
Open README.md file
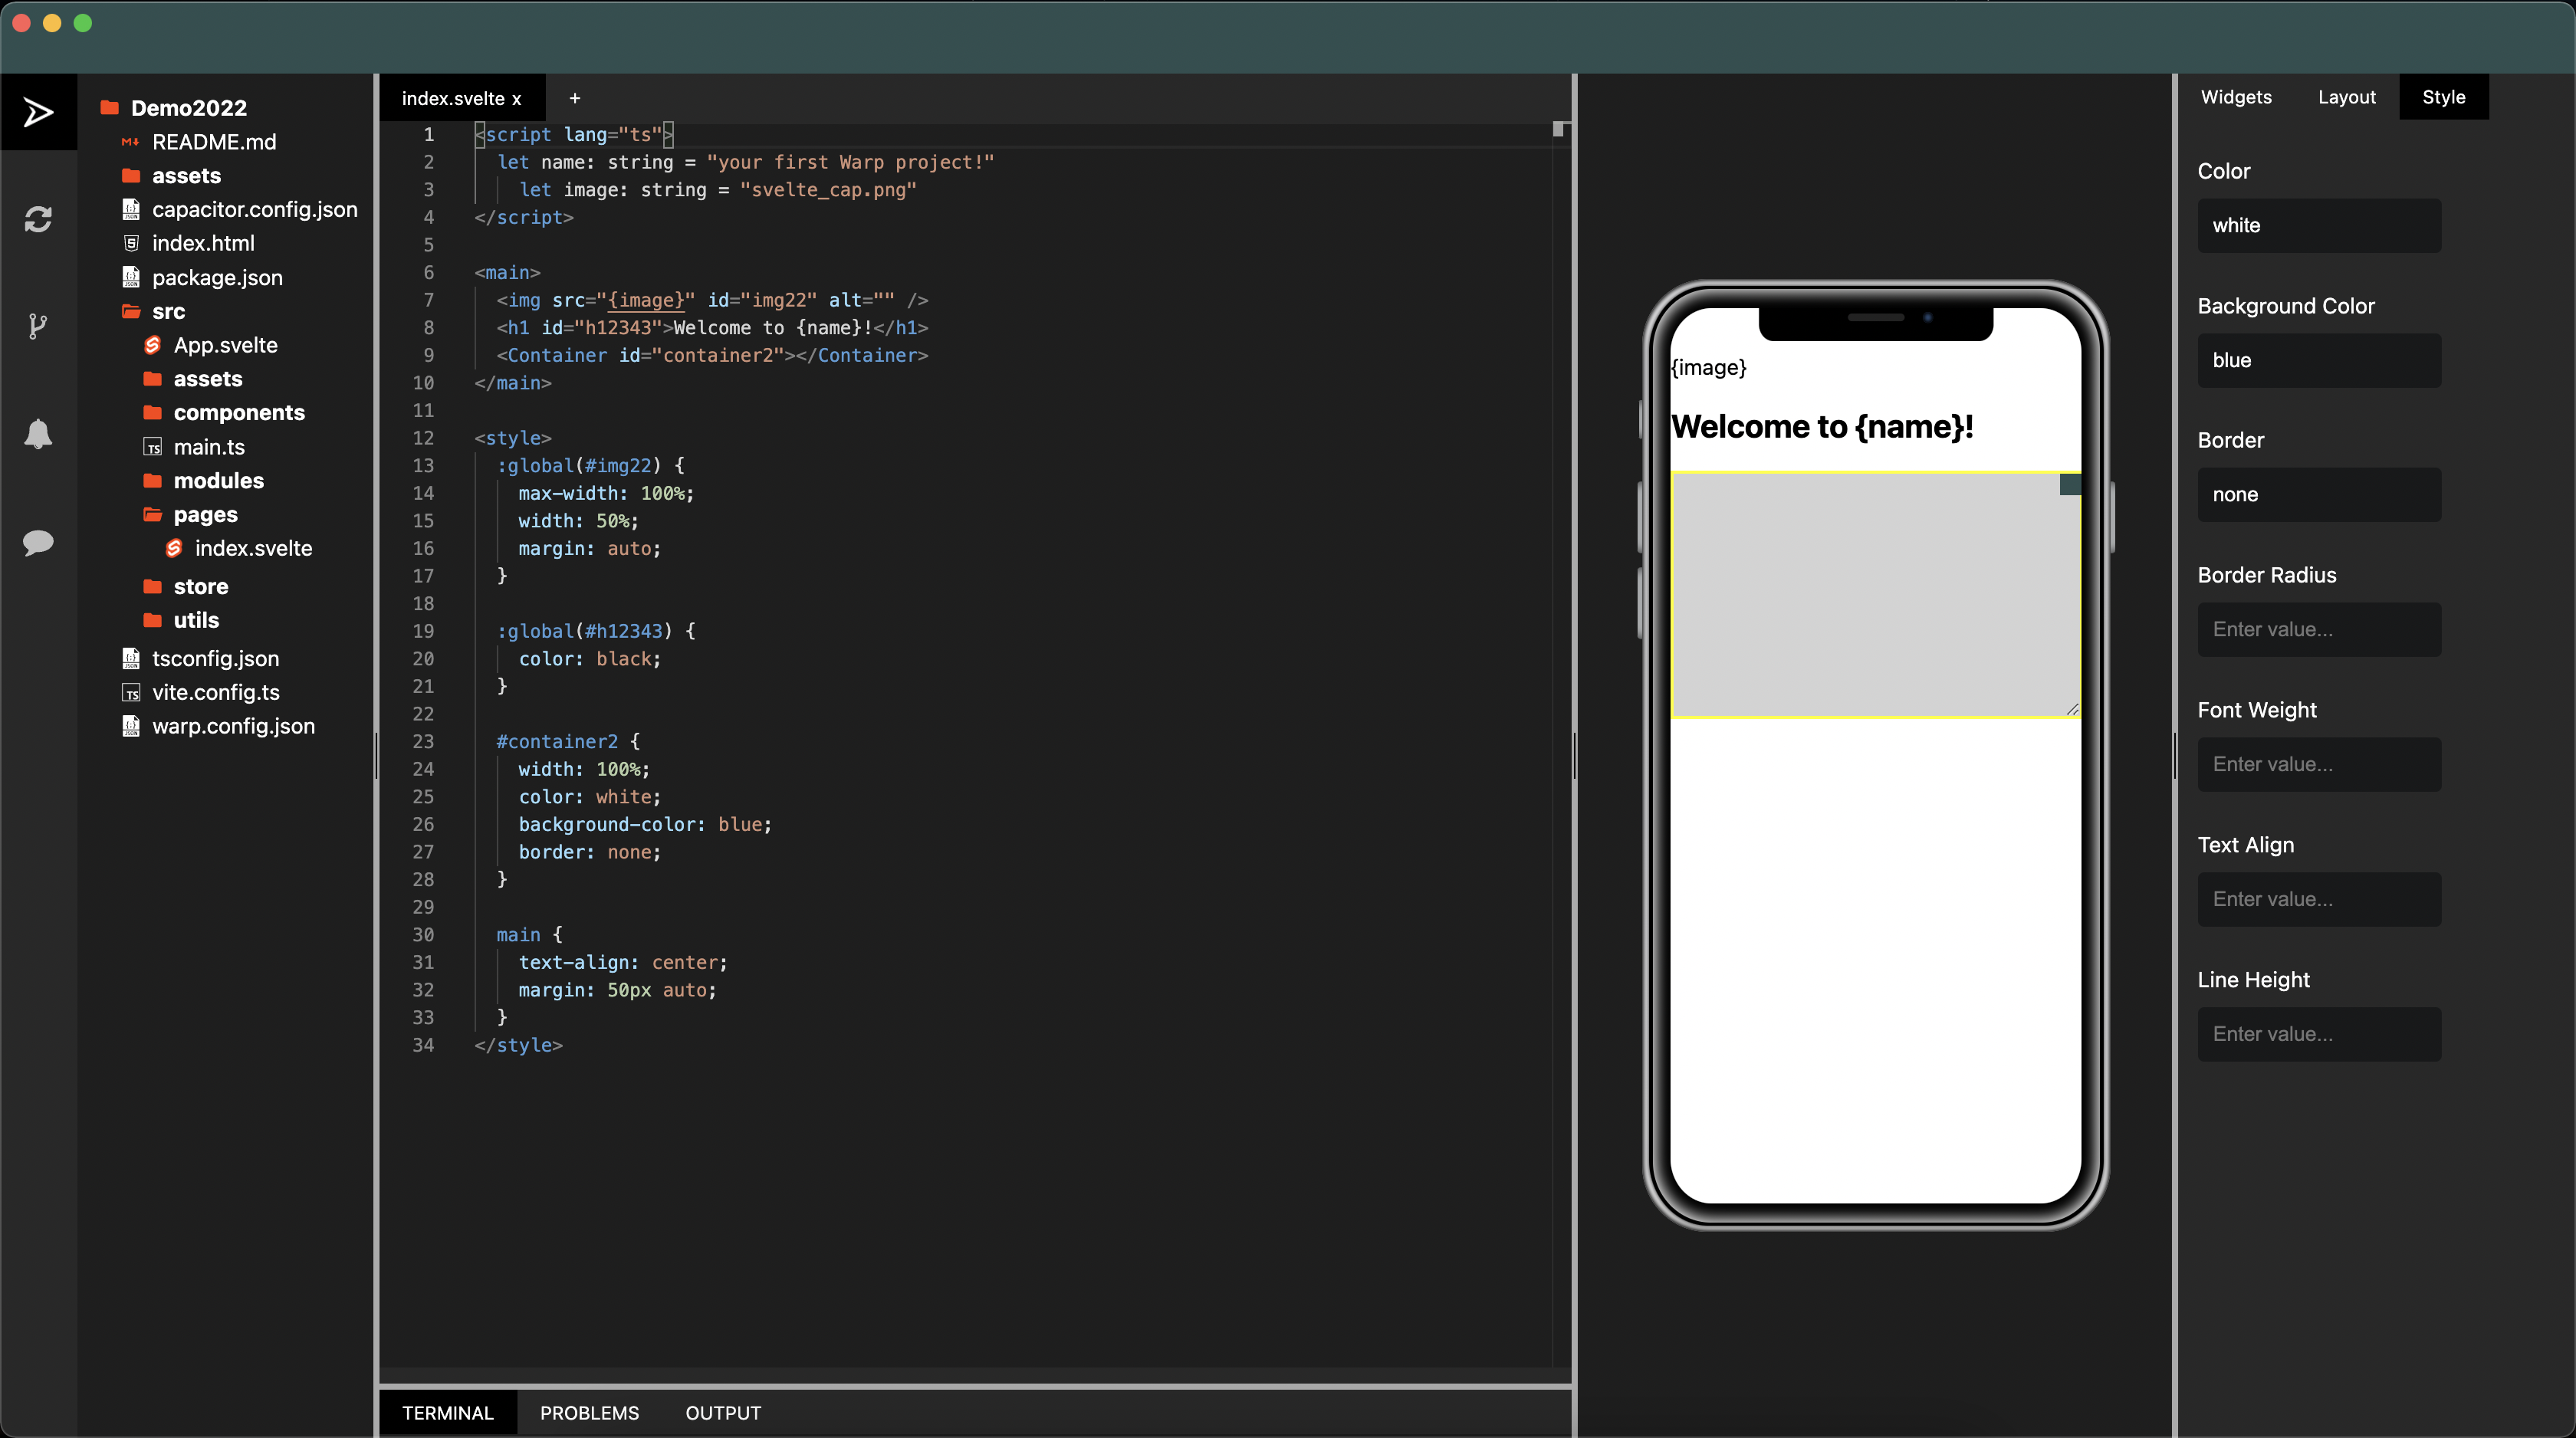tap(214, 142)
